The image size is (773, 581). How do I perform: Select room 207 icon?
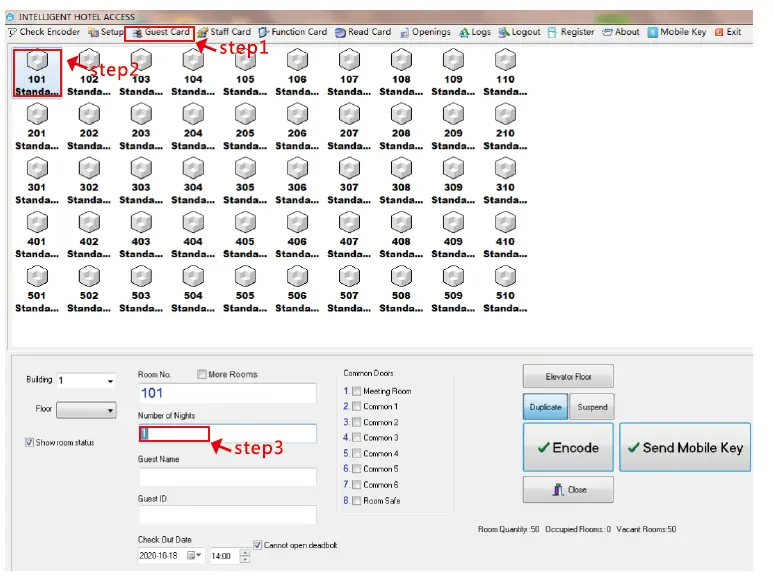pos(349,115)
